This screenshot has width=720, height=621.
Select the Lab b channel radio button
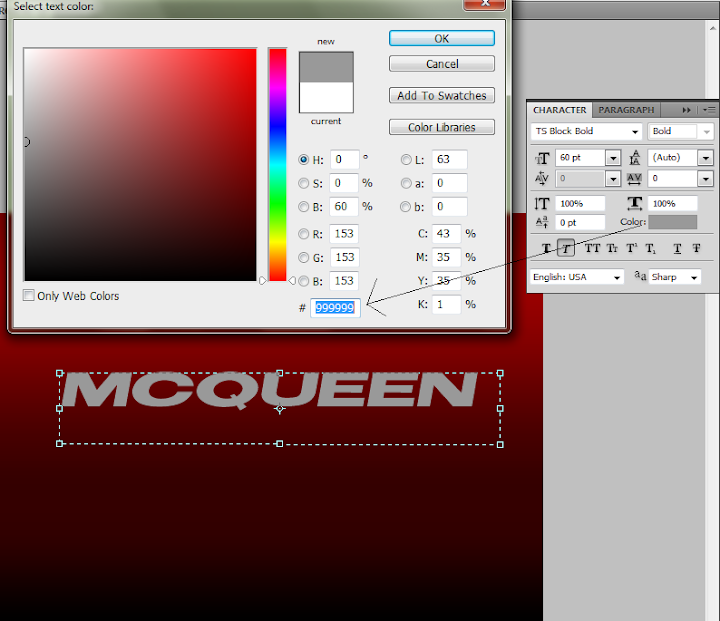(x=405, y=207)
